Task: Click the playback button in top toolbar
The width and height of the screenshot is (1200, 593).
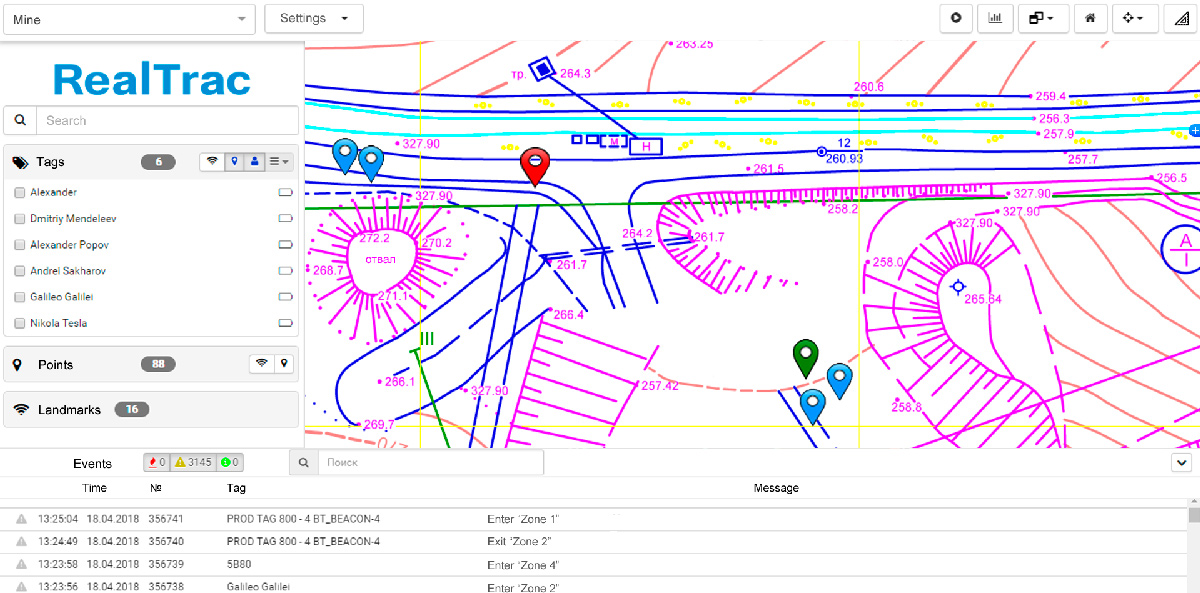Action: pyautogui.click(x=957, y=18)
